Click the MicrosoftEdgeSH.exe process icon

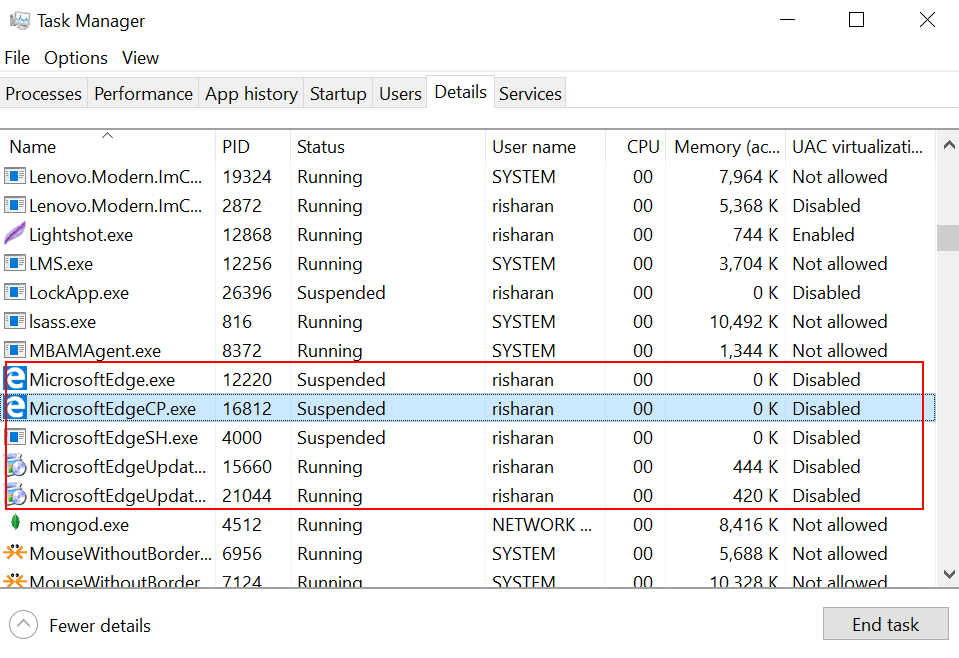[15, 437]
